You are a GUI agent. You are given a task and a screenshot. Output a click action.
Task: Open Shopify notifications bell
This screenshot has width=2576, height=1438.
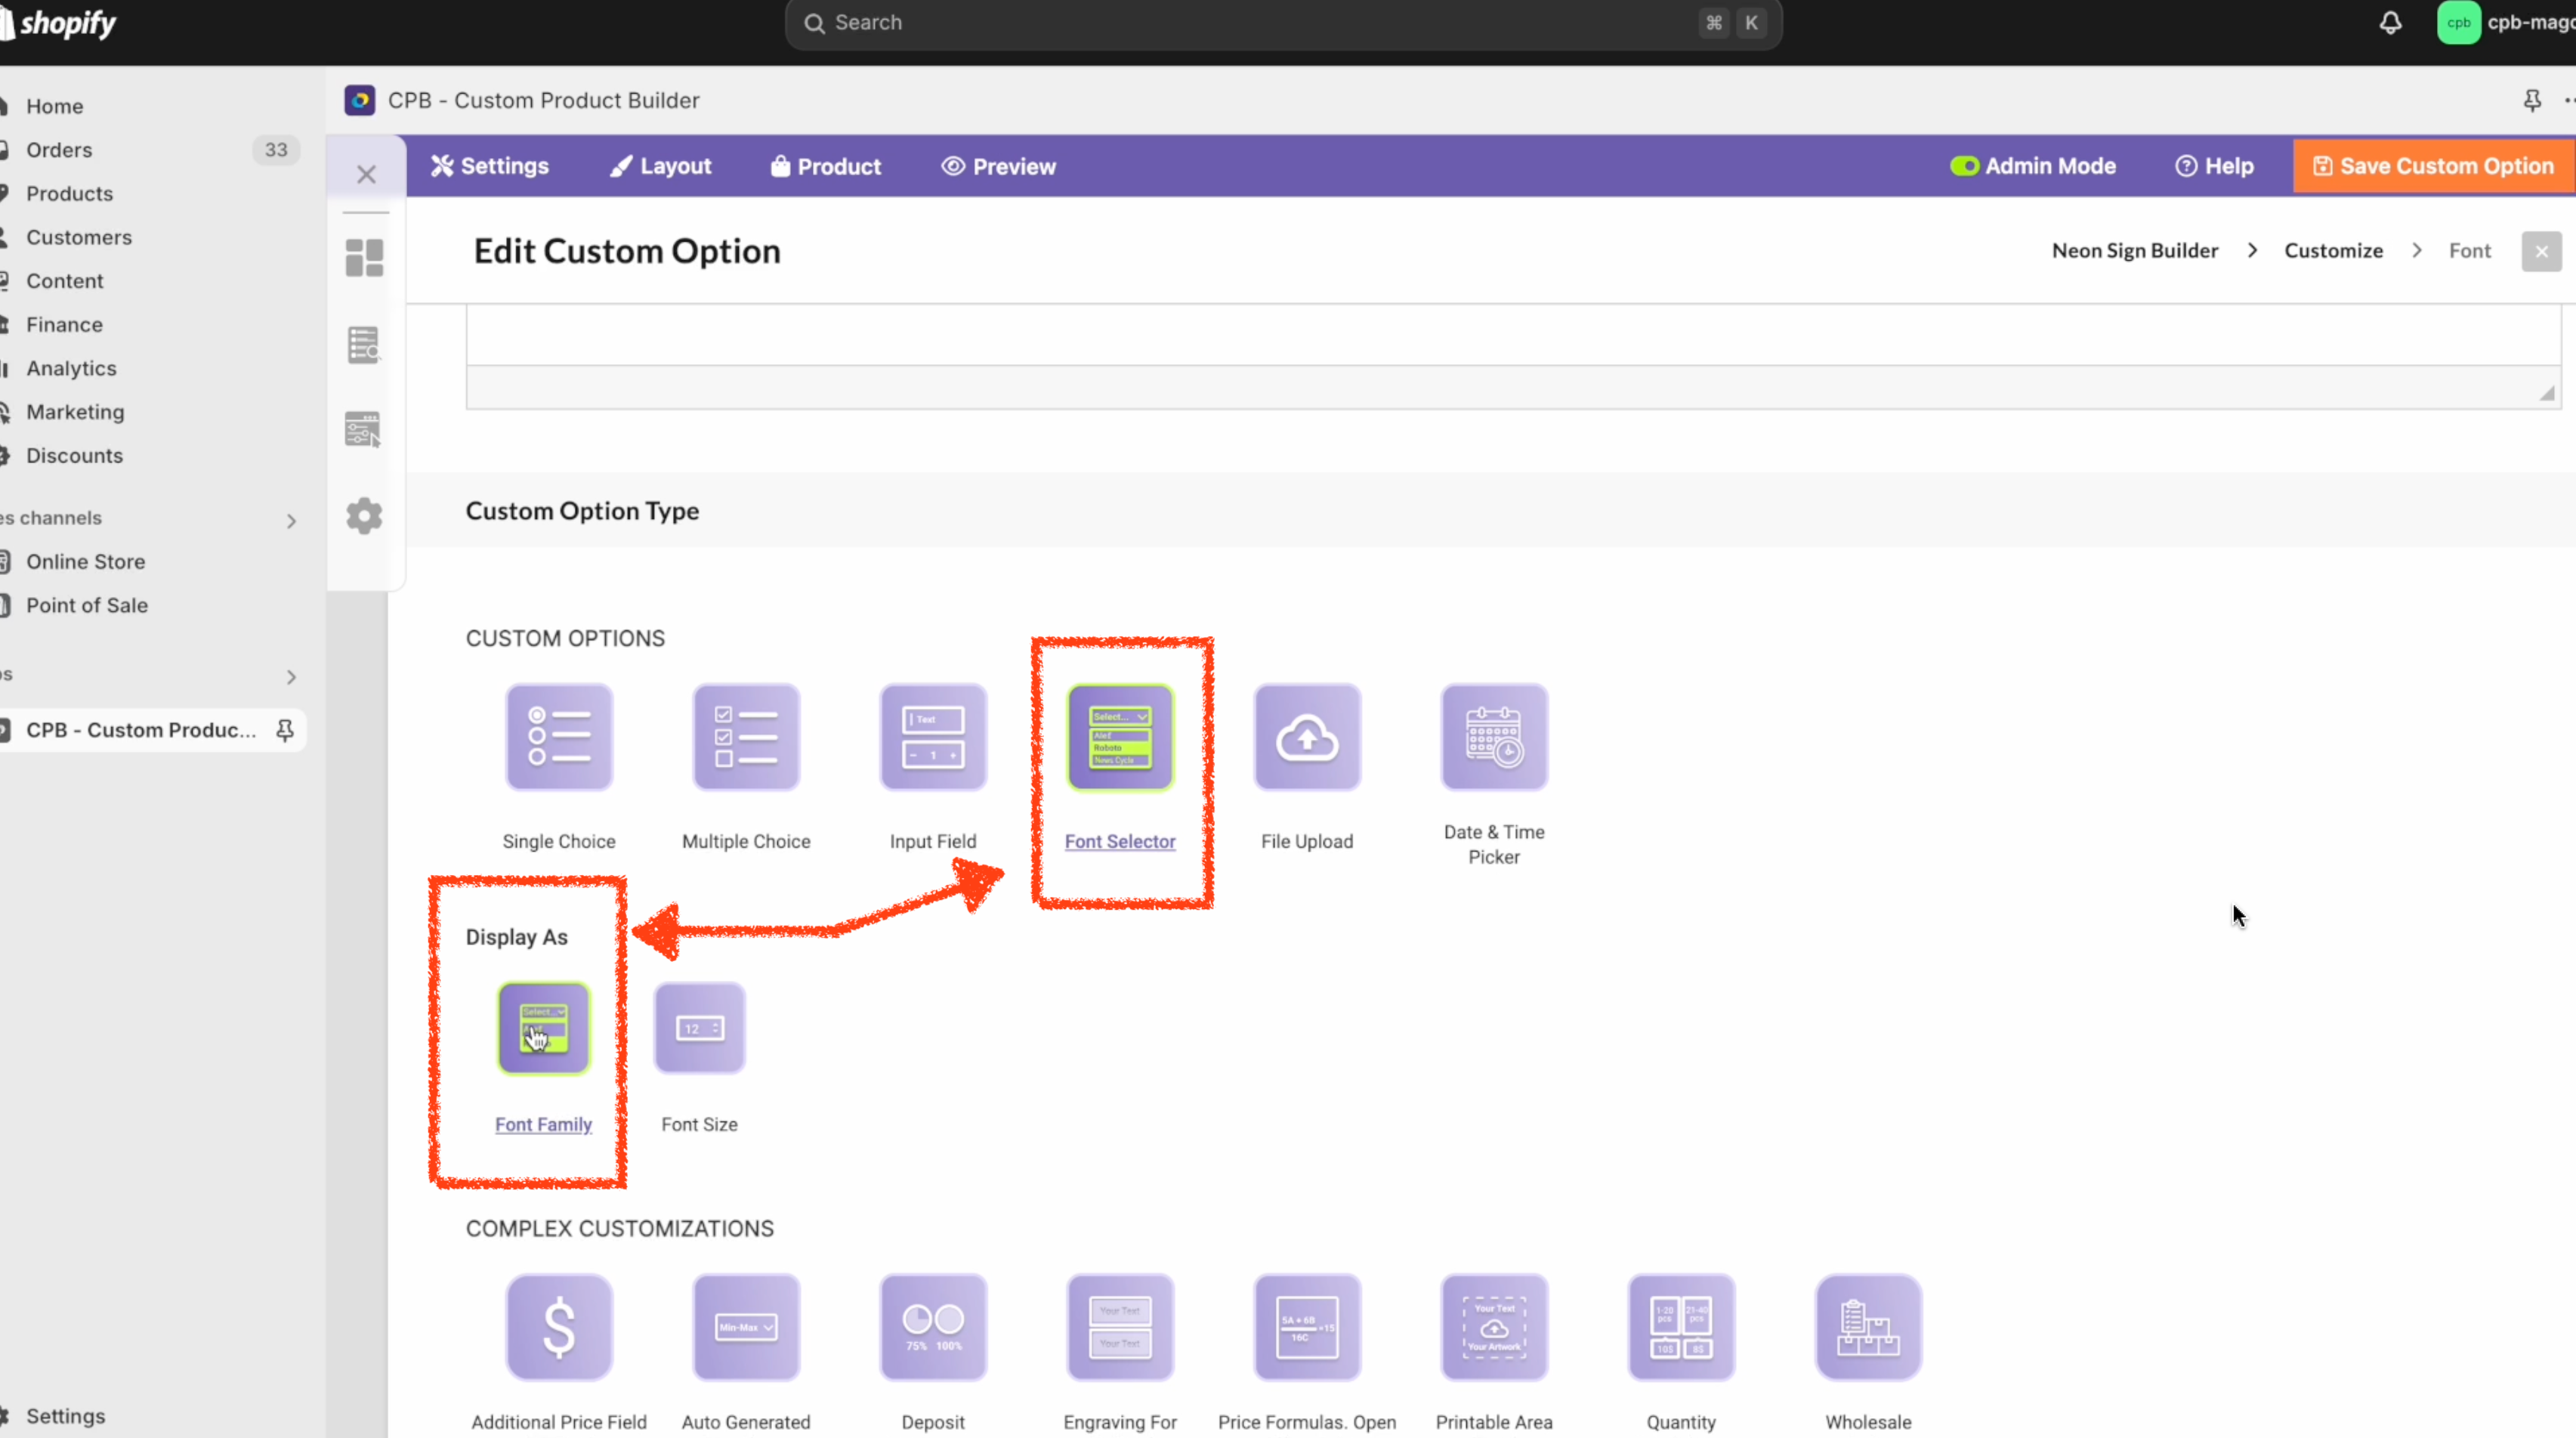point(2390,23)
